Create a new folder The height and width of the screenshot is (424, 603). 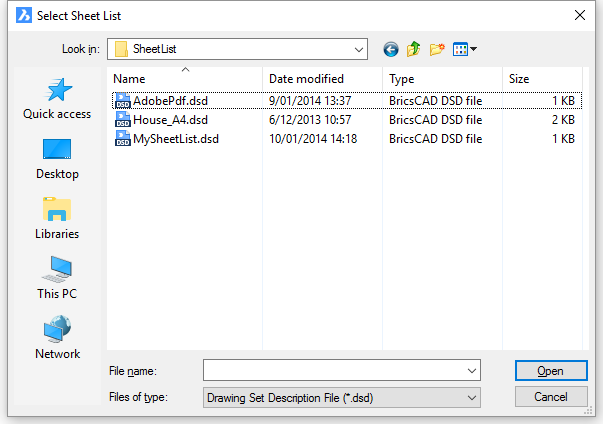[x=437, y=49]
